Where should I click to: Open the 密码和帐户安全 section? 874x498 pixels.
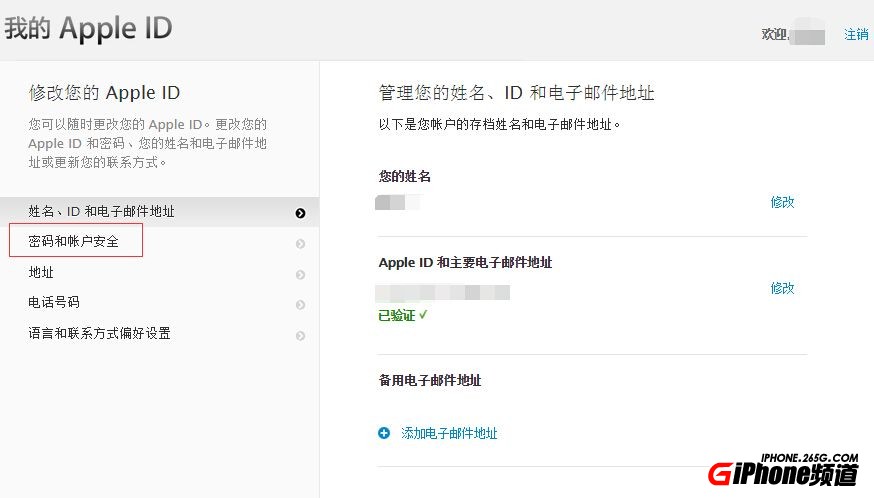point(74,242)
